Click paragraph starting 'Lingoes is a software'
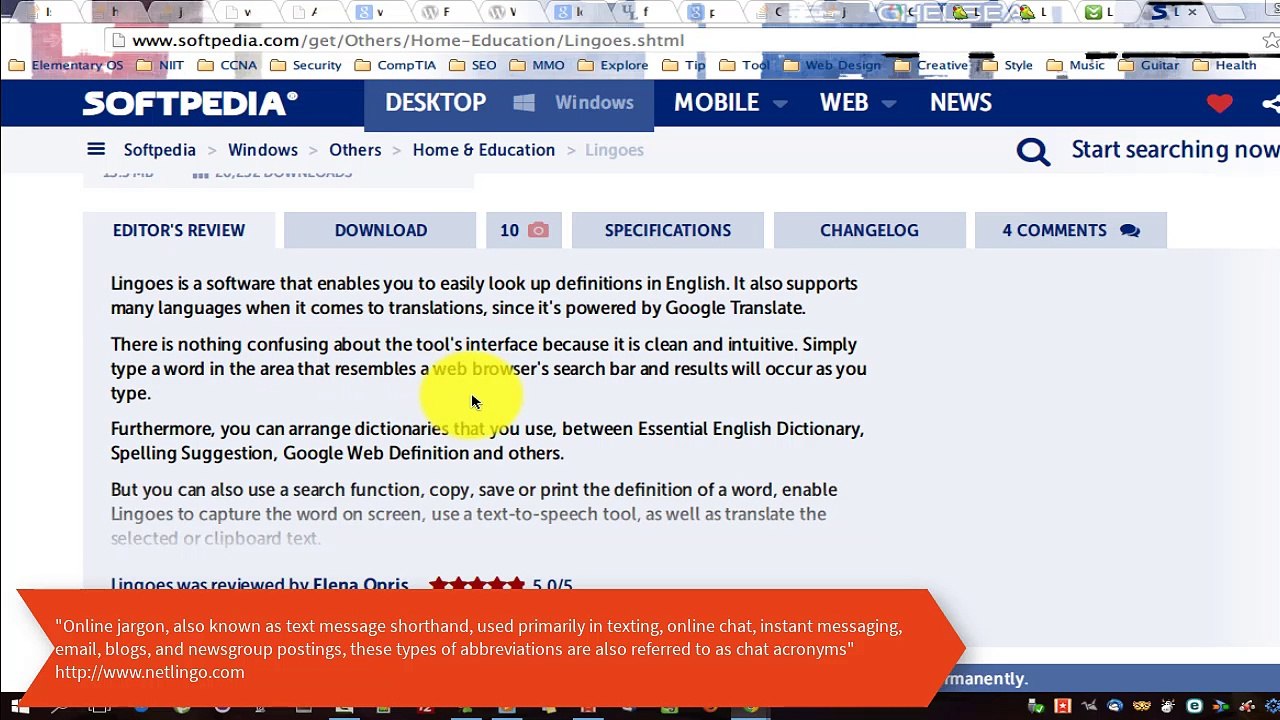 (x=484, y=295)
